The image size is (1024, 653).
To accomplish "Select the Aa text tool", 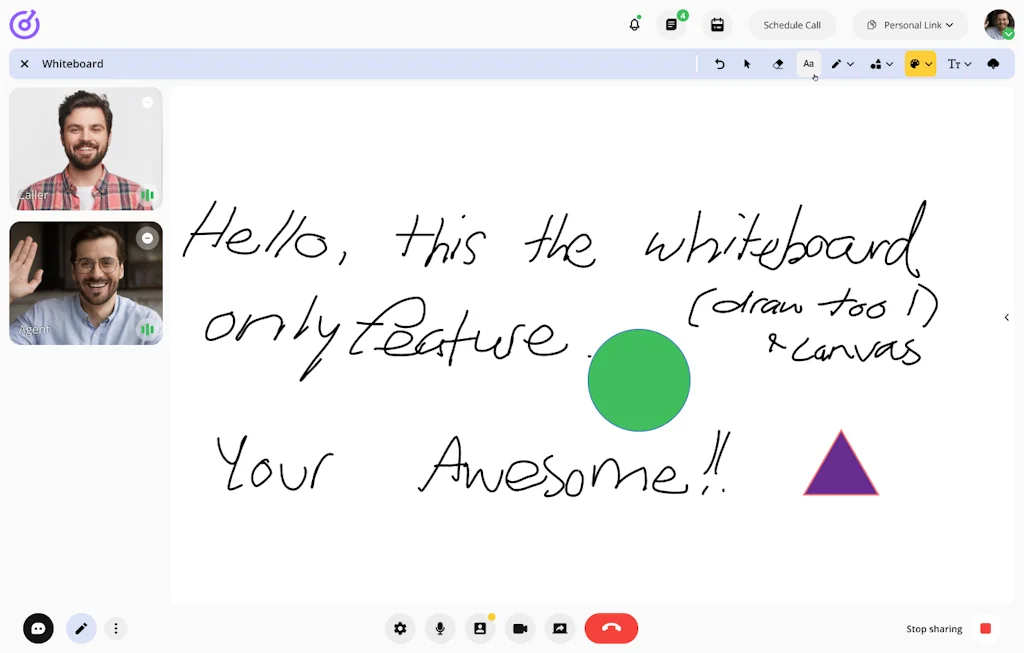I will (x=808, y=64).
